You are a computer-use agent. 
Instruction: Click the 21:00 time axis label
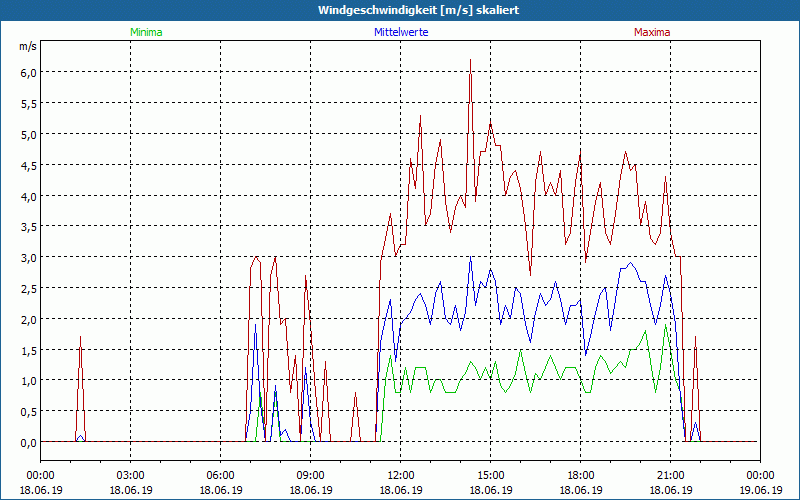pos(670,476)
